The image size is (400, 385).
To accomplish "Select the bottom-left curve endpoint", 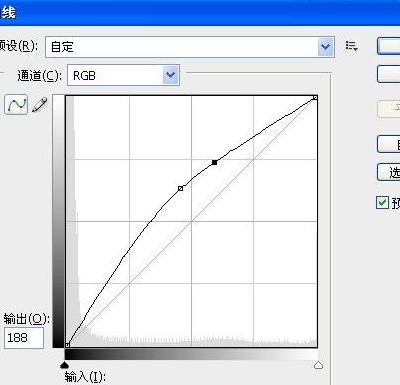I will pos(67,345).
